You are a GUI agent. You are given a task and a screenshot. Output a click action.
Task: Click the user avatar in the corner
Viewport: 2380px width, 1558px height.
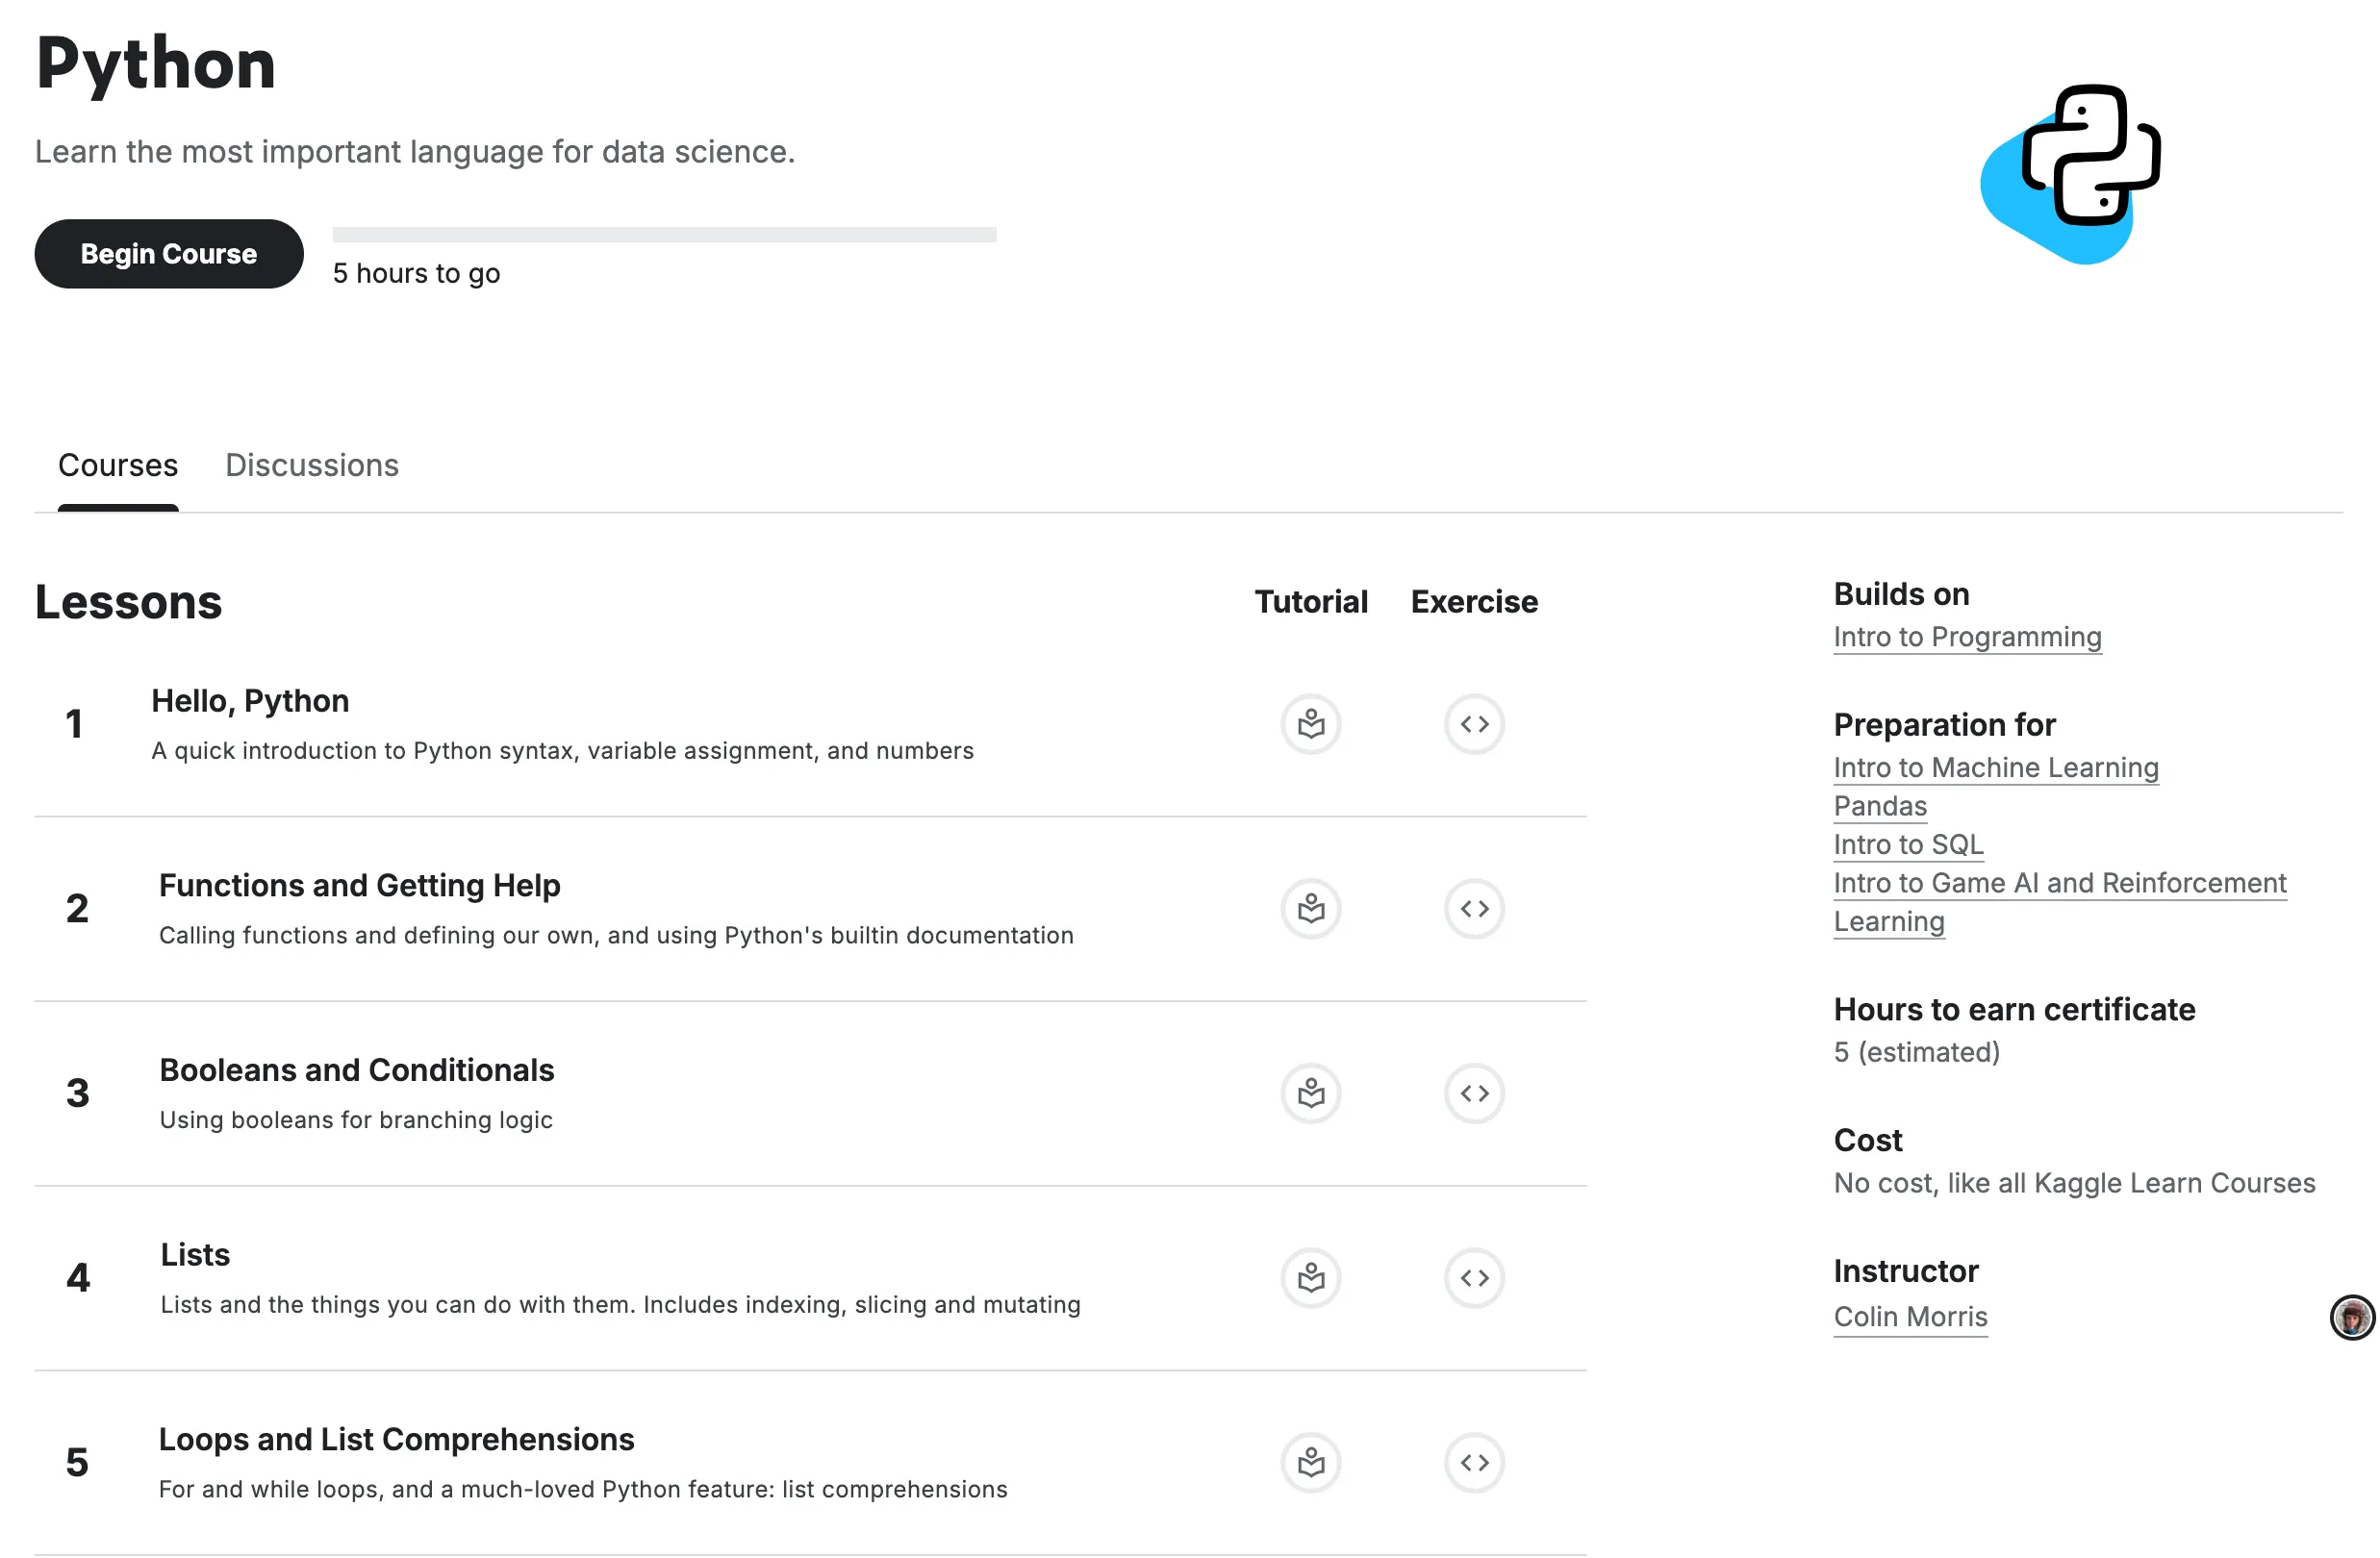pyautogui.click(x=2346, y=1317)
